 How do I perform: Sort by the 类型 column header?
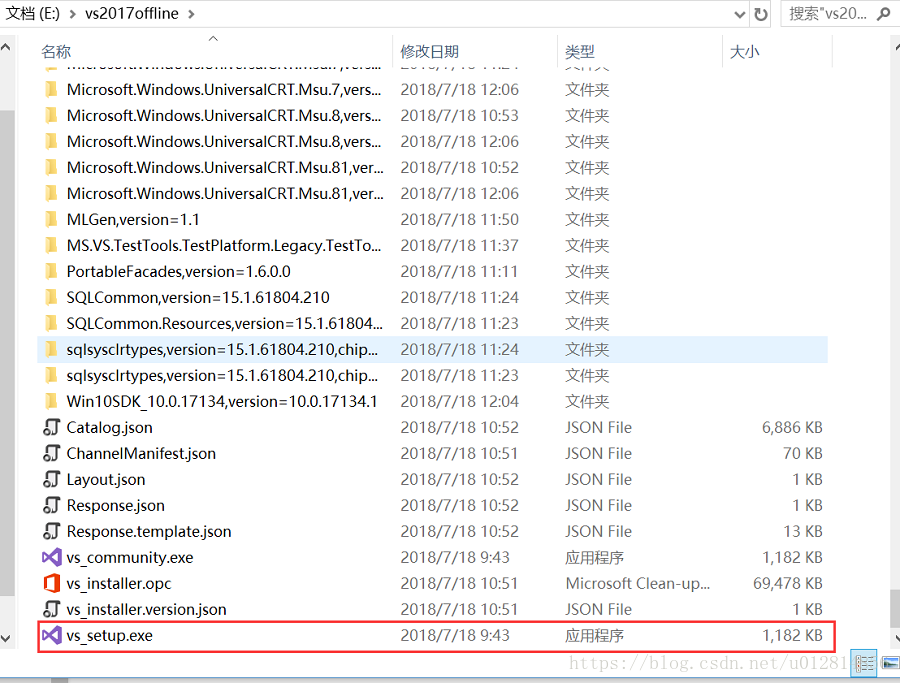point(580,52)
